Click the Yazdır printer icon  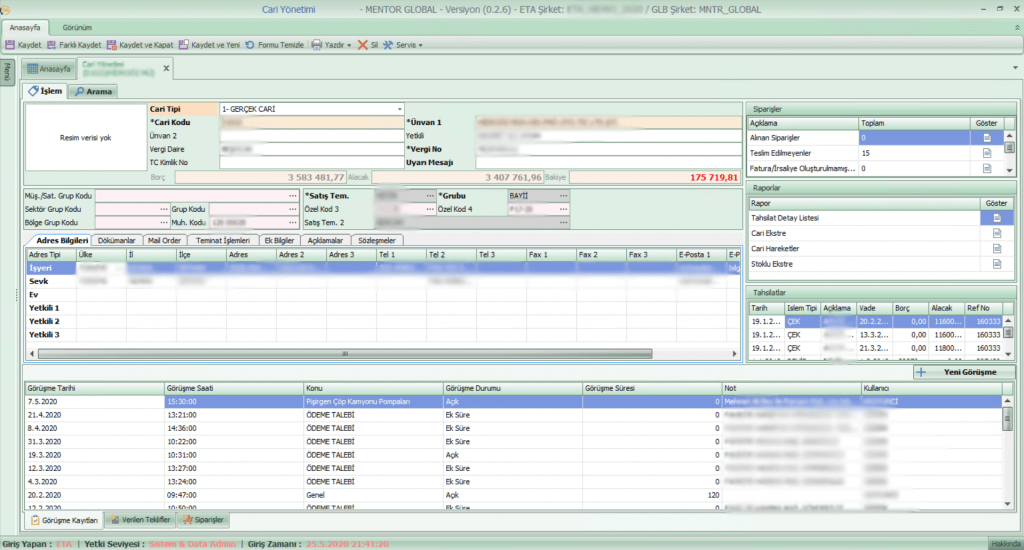[317, 45]
